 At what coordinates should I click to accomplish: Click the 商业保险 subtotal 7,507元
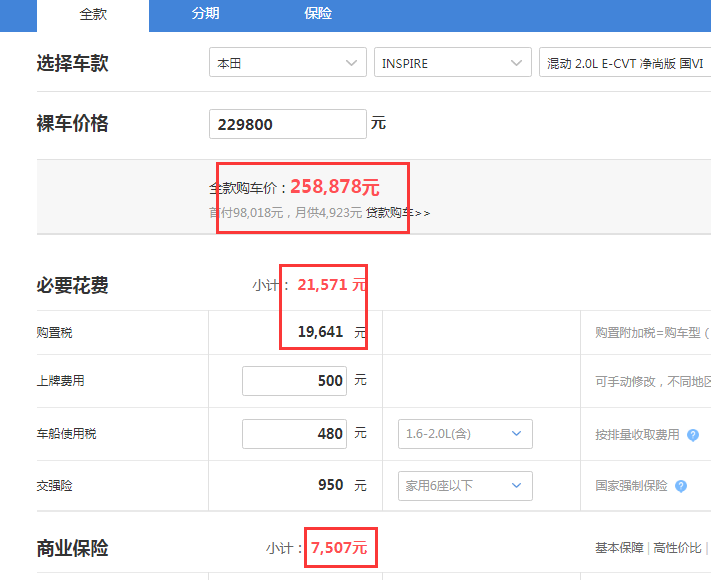tap(339, 548)
